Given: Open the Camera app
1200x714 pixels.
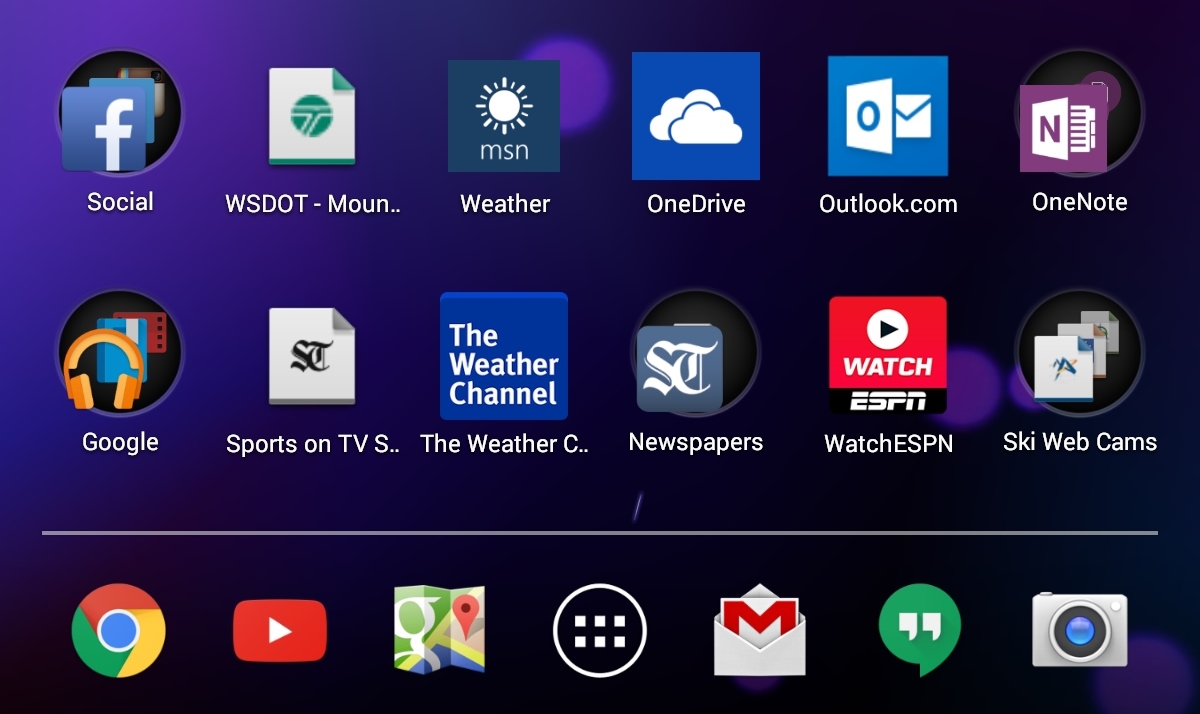Looking at the screenshot, I should pyautogui.click(x=1080, y=630).
